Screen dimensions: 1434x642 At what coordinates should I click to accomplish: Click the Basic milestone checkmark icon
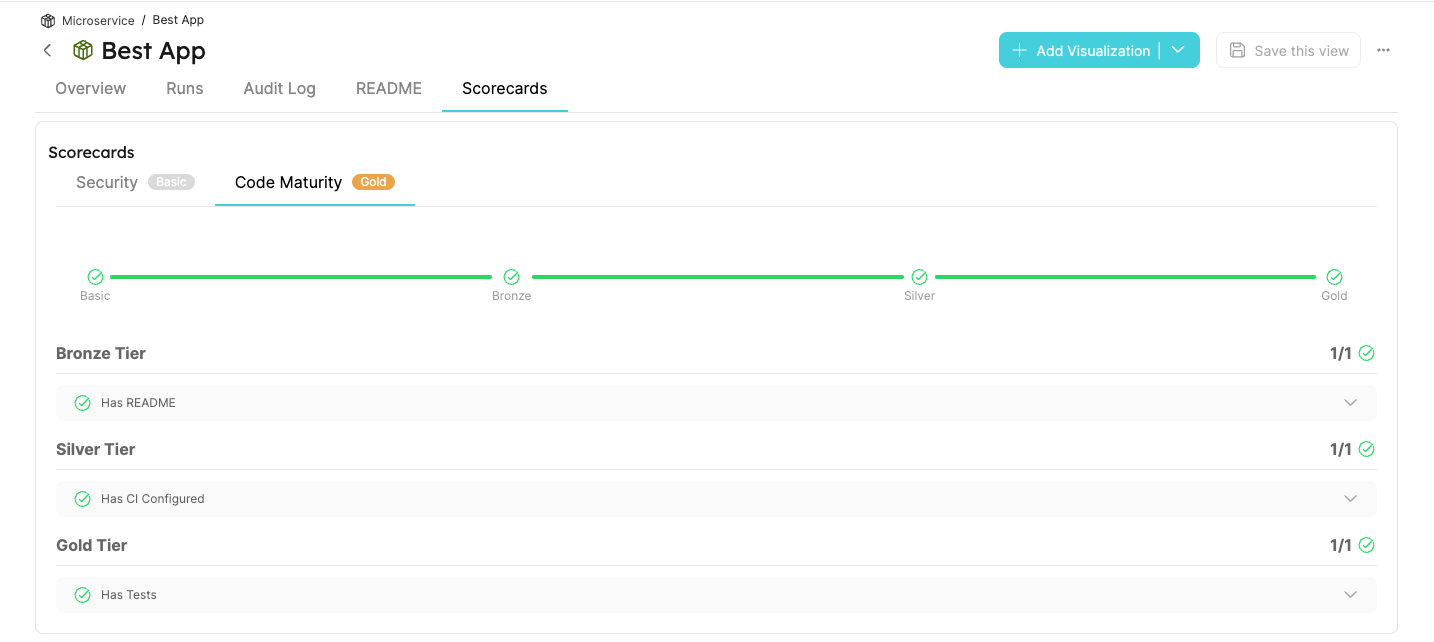[x=95, y=277]
